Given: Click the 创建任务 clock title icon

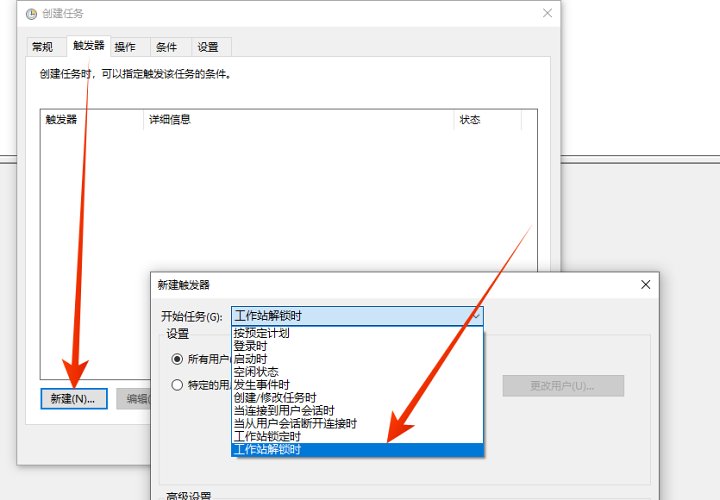Looking at the screenshot, I should pyautogui.click(x=31, y=14).
